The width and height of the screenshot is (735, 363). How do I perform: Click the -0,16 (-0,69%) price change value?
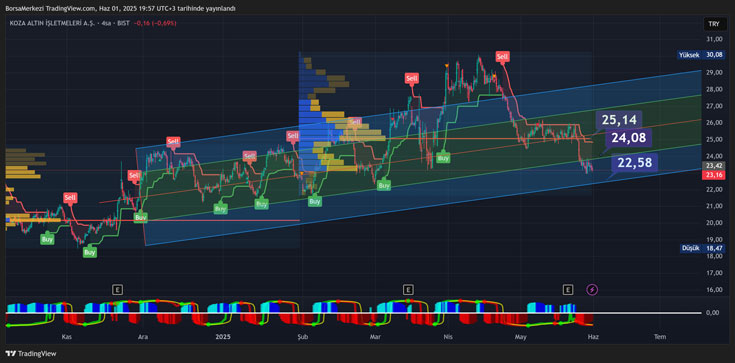pos(155,23)
